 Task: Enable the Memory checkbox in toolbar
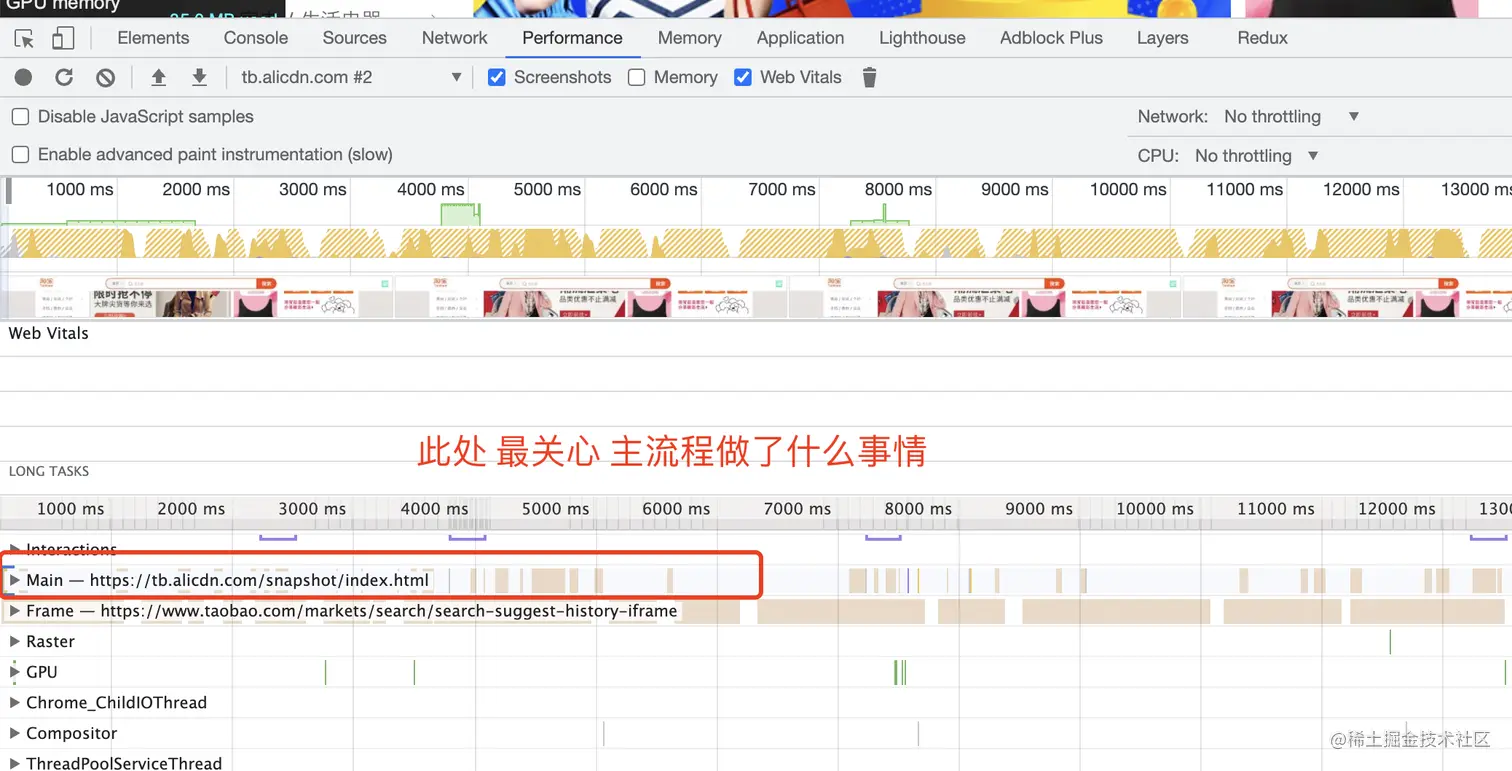[x=636, y=77]
